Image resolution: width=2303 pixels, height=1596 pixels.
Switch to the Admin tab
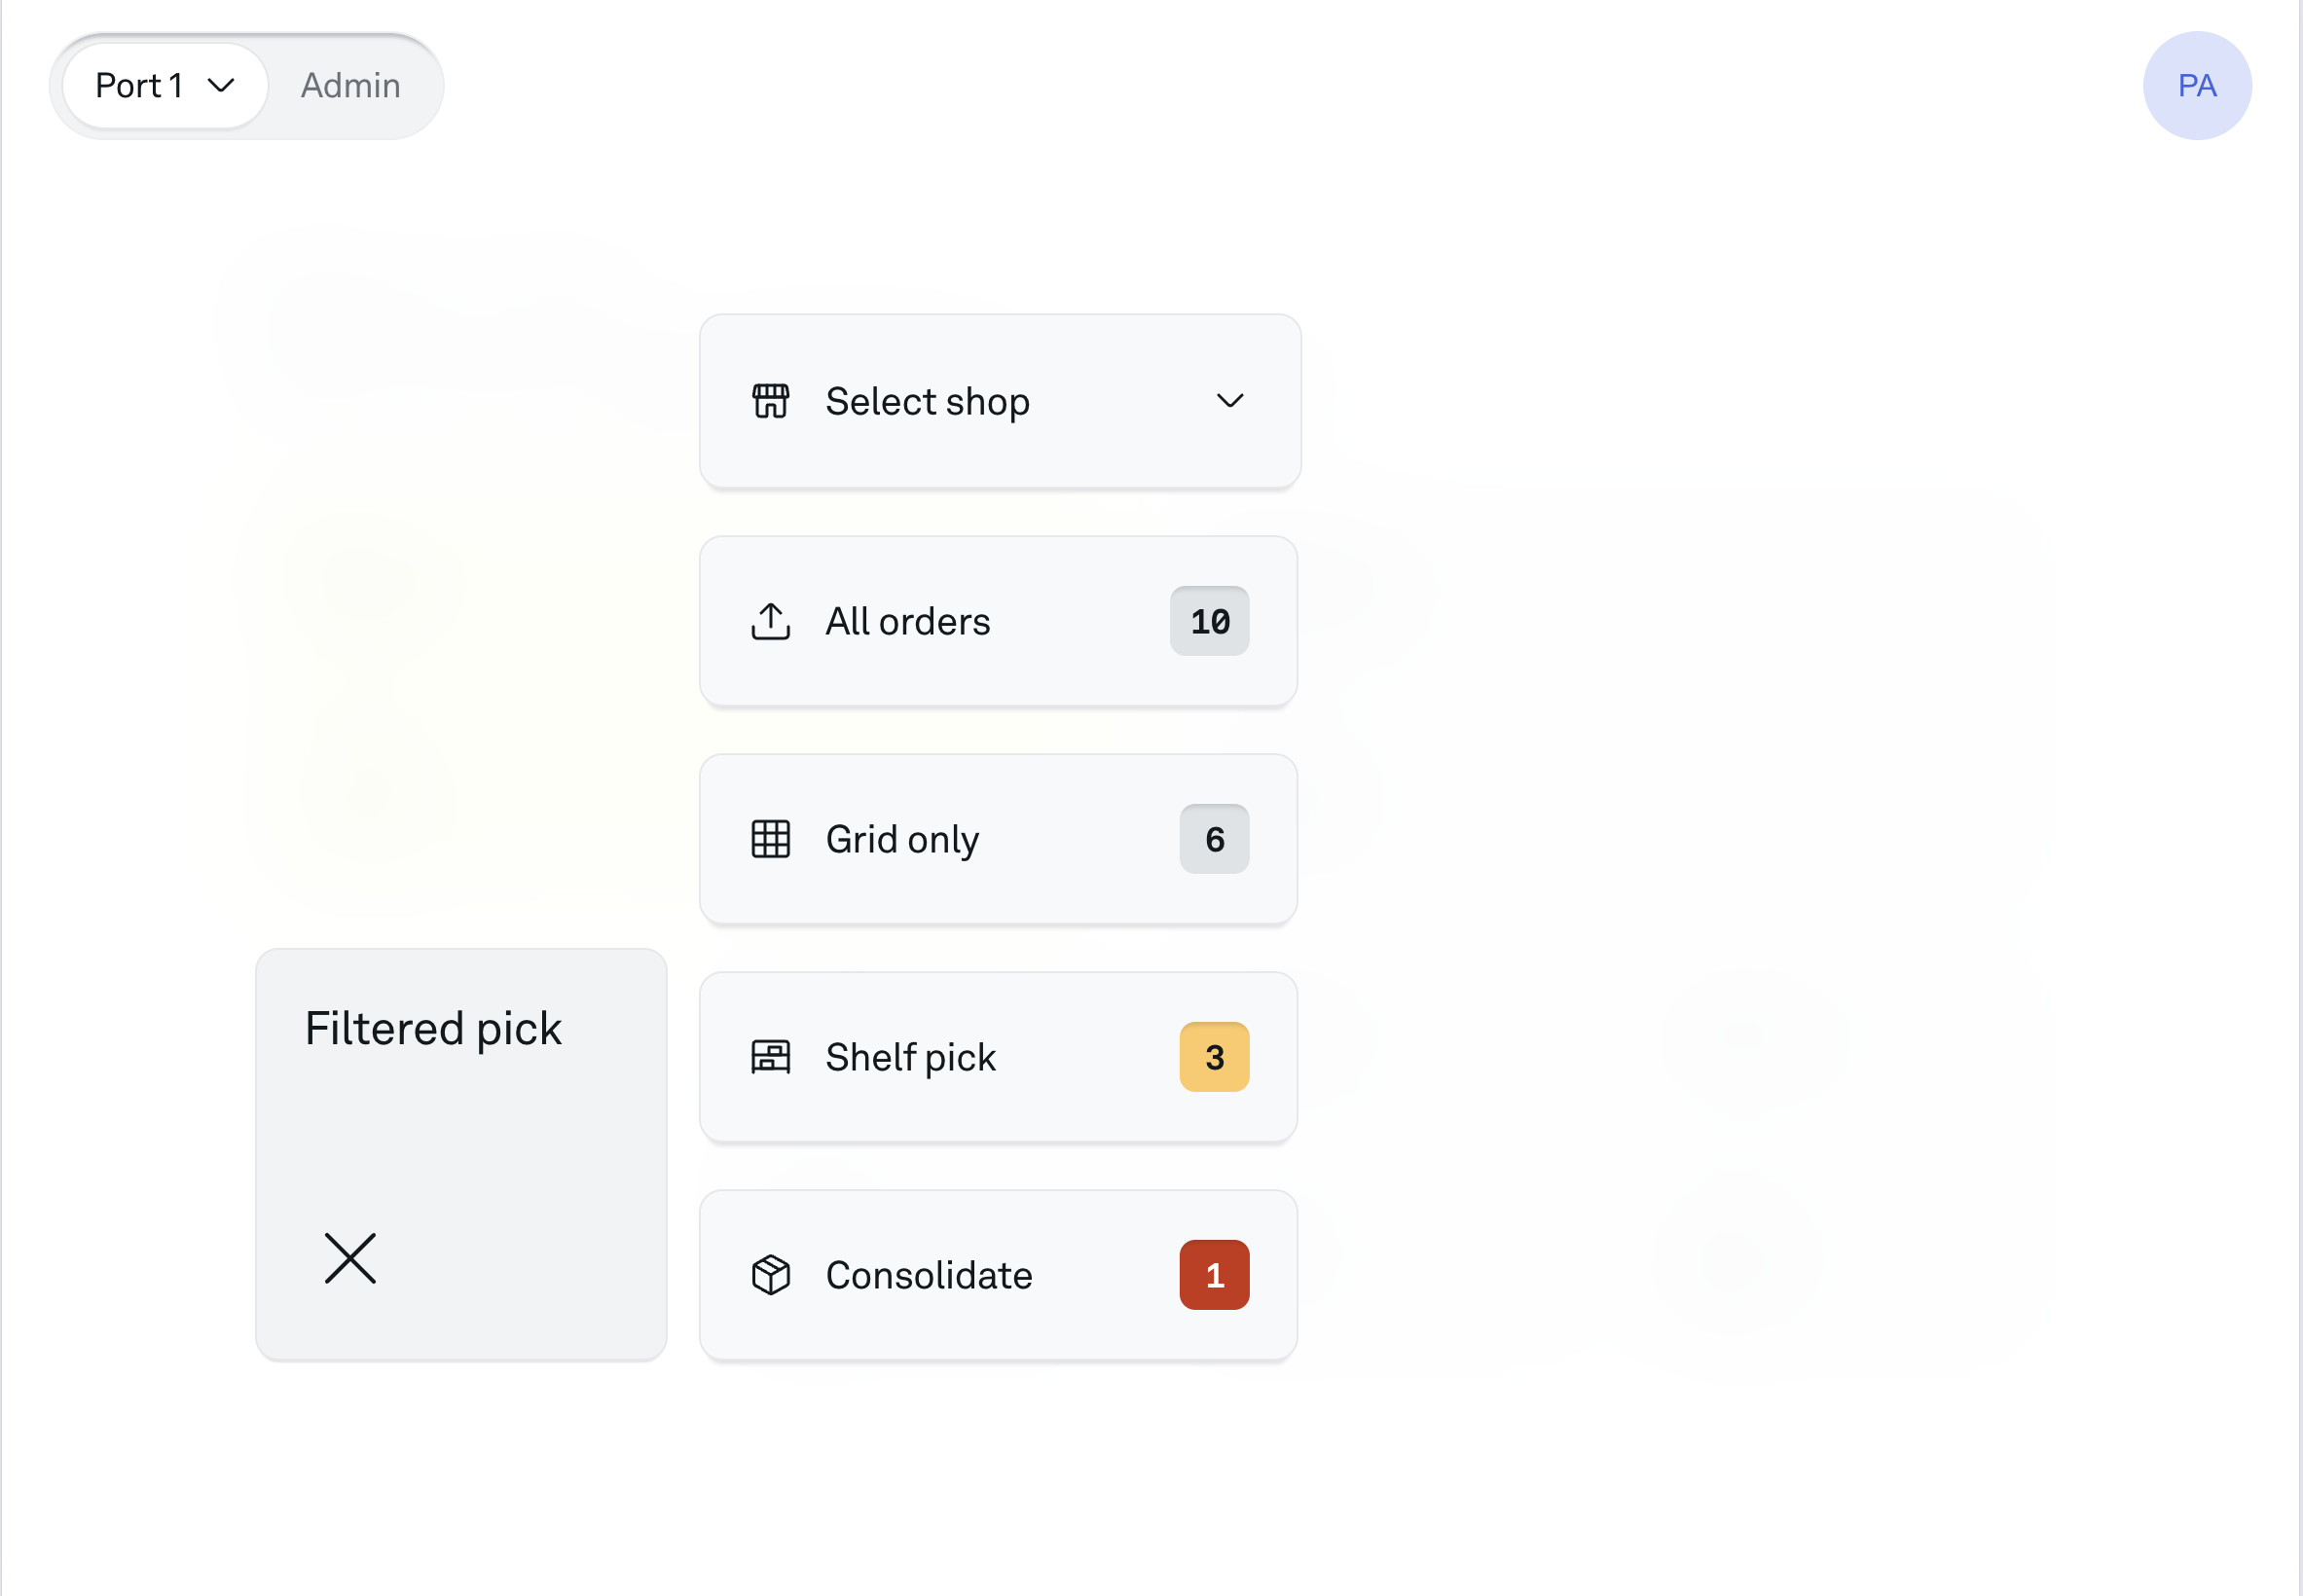coord(351,85)
